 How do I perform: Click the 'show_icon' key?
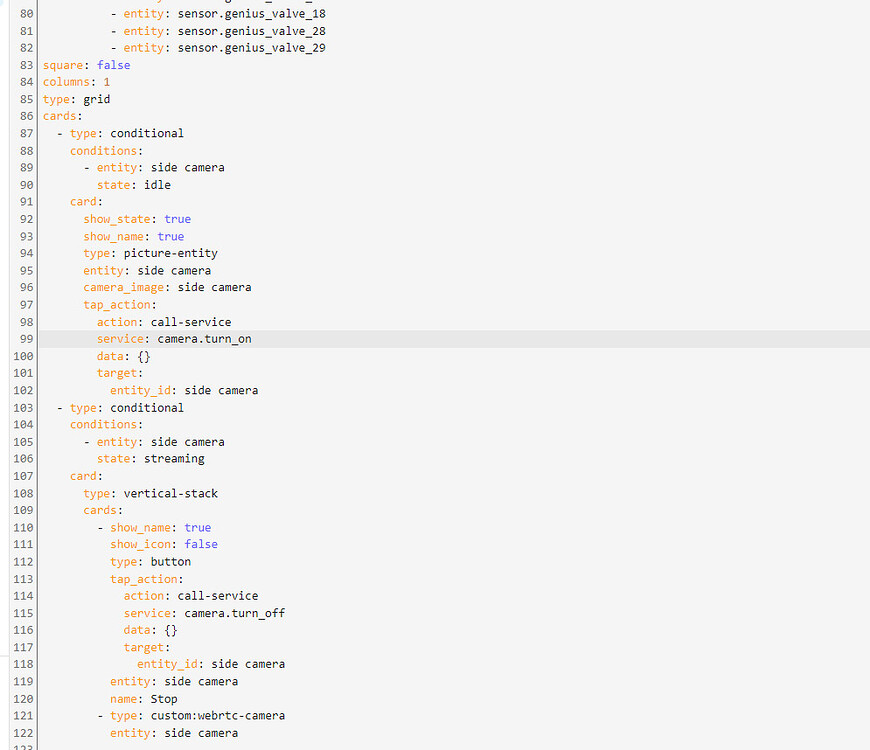tap(140, 544)
